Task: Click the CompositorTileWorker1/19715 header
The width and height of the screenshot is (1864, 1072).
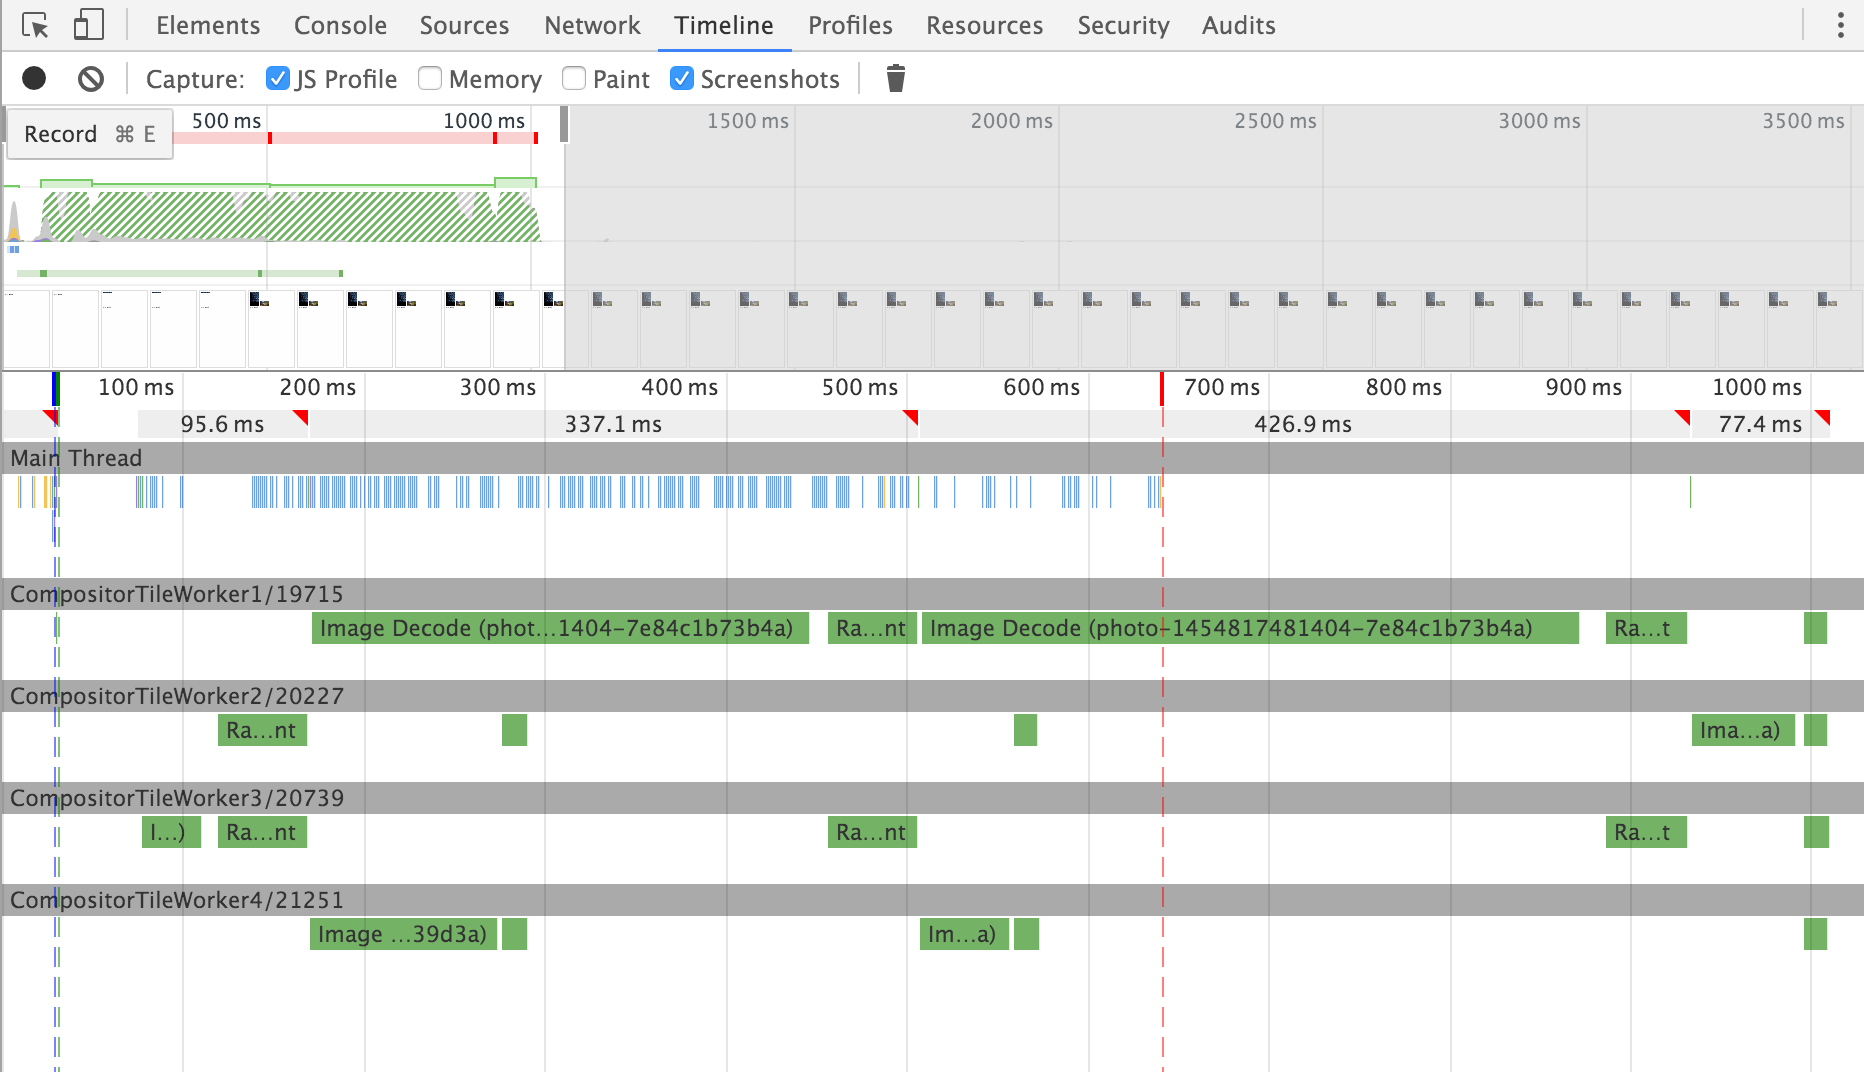Action: tap(932, 594)
